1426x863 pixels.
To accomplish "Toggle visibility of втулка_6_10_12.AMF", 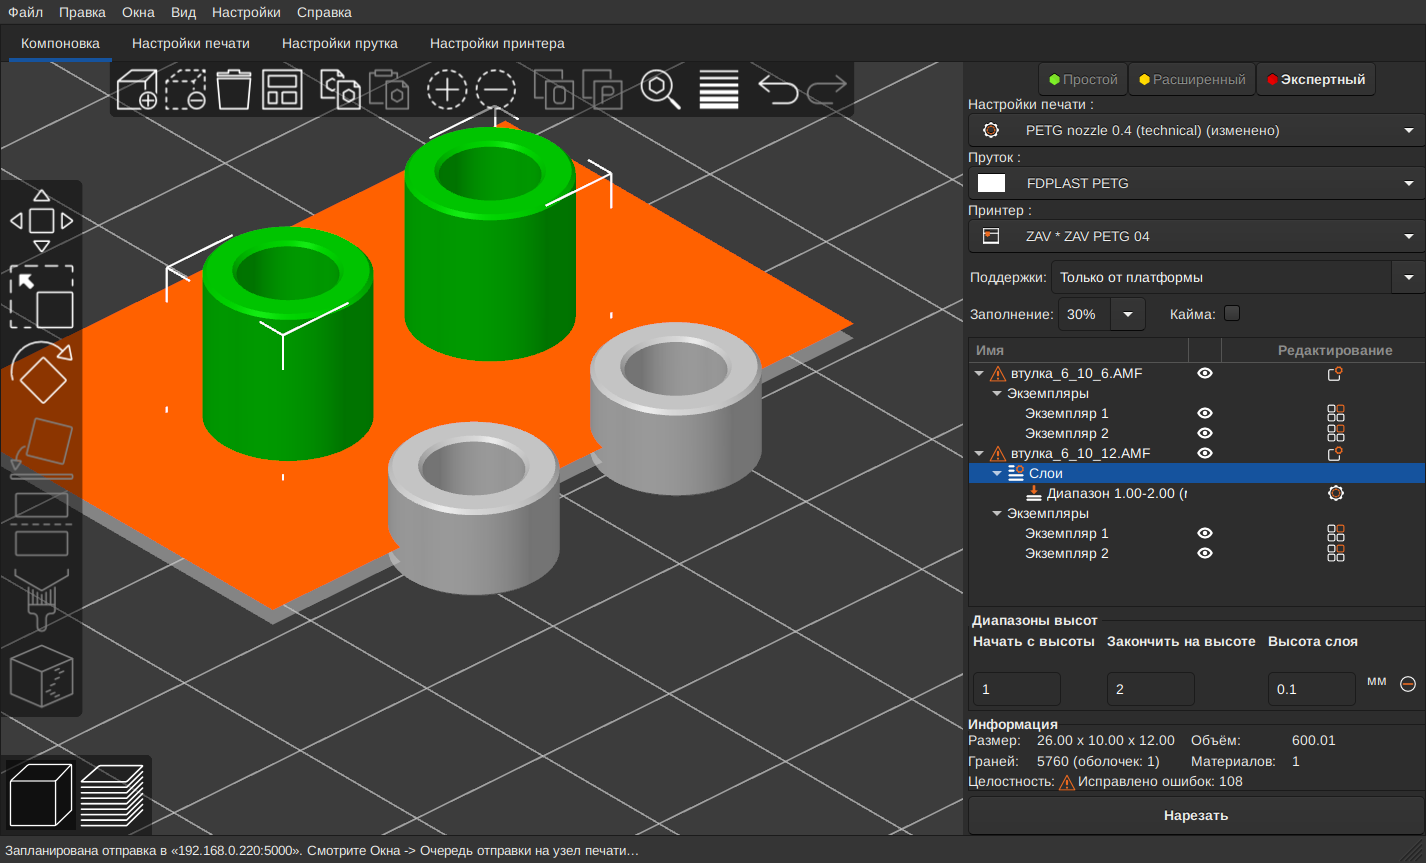I will click(1205, 453).
